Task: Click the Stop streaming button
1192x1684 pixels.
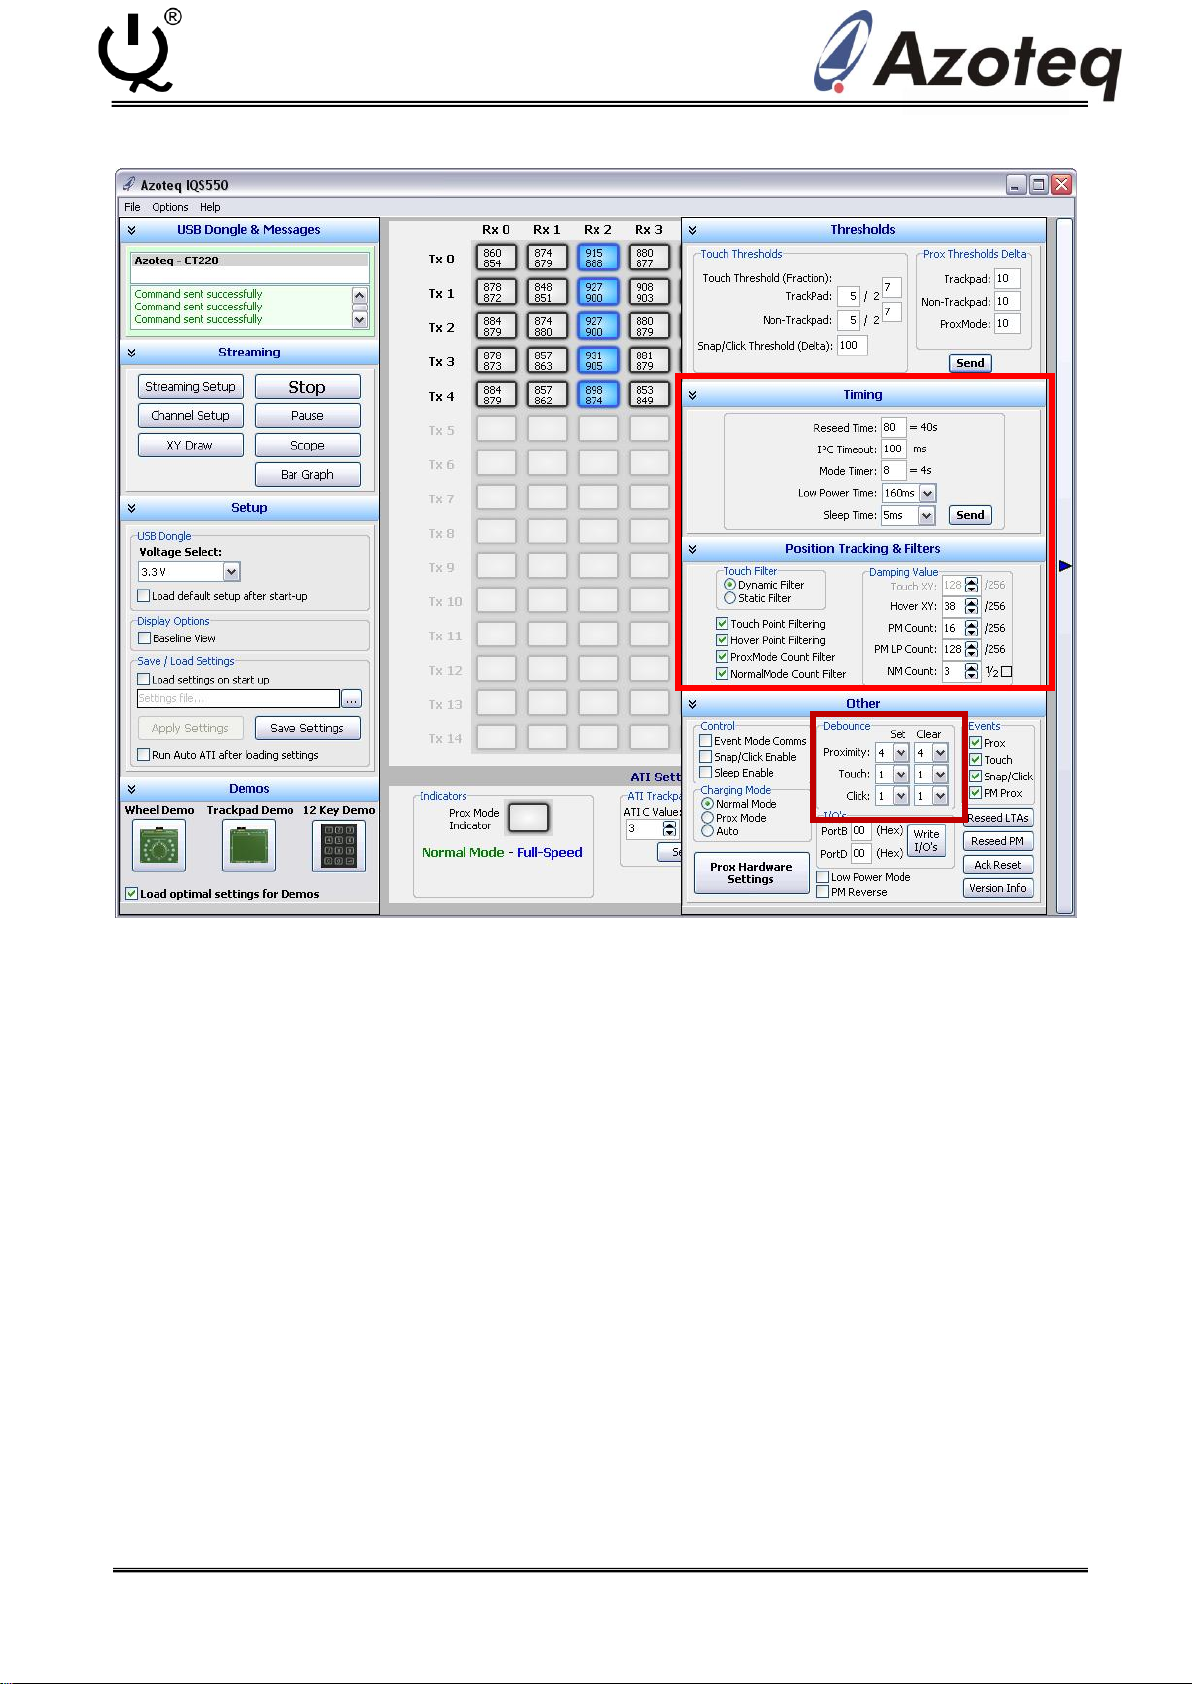Action: (307, 387)
